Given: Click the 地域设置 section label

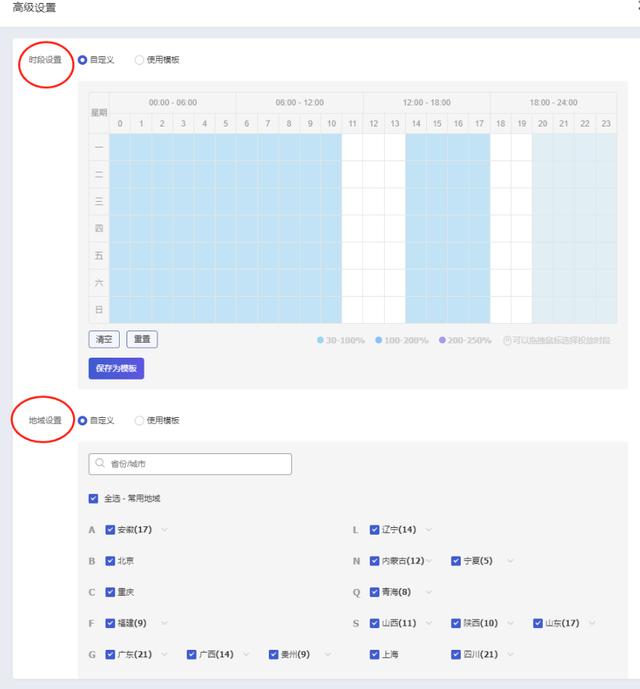Looking at the screenshot, I should click(x=45, y=421).
